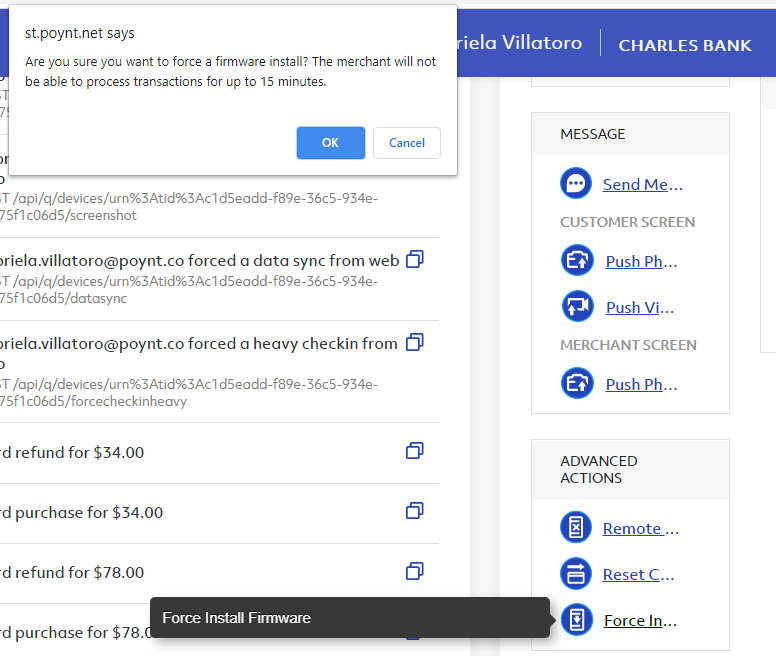Click the Push Video camera icon
This screenshot has height=656, width=776.
(x=578, y=306)
